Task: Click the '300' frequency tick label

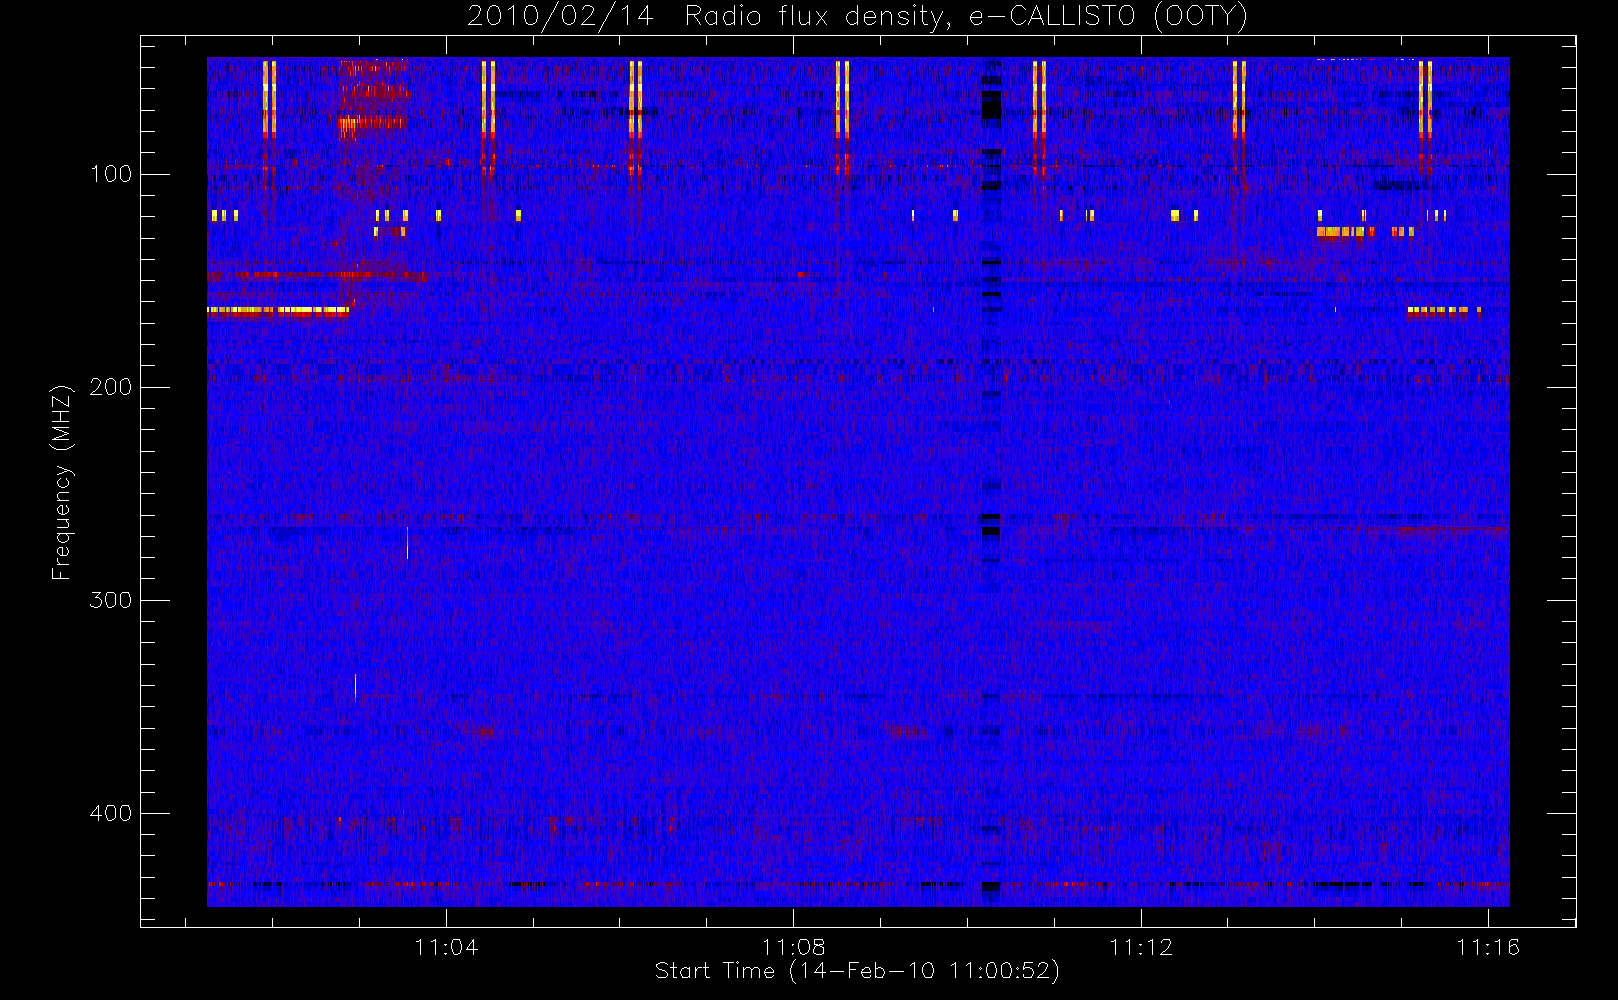Action: pyautogui.click(x=111, y=600)
